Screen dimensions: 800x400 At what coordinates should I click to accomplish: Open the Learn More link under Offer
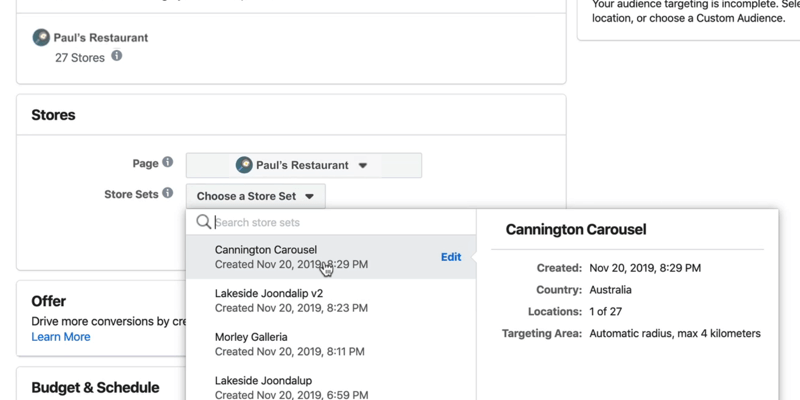click(x=61, y=337)
